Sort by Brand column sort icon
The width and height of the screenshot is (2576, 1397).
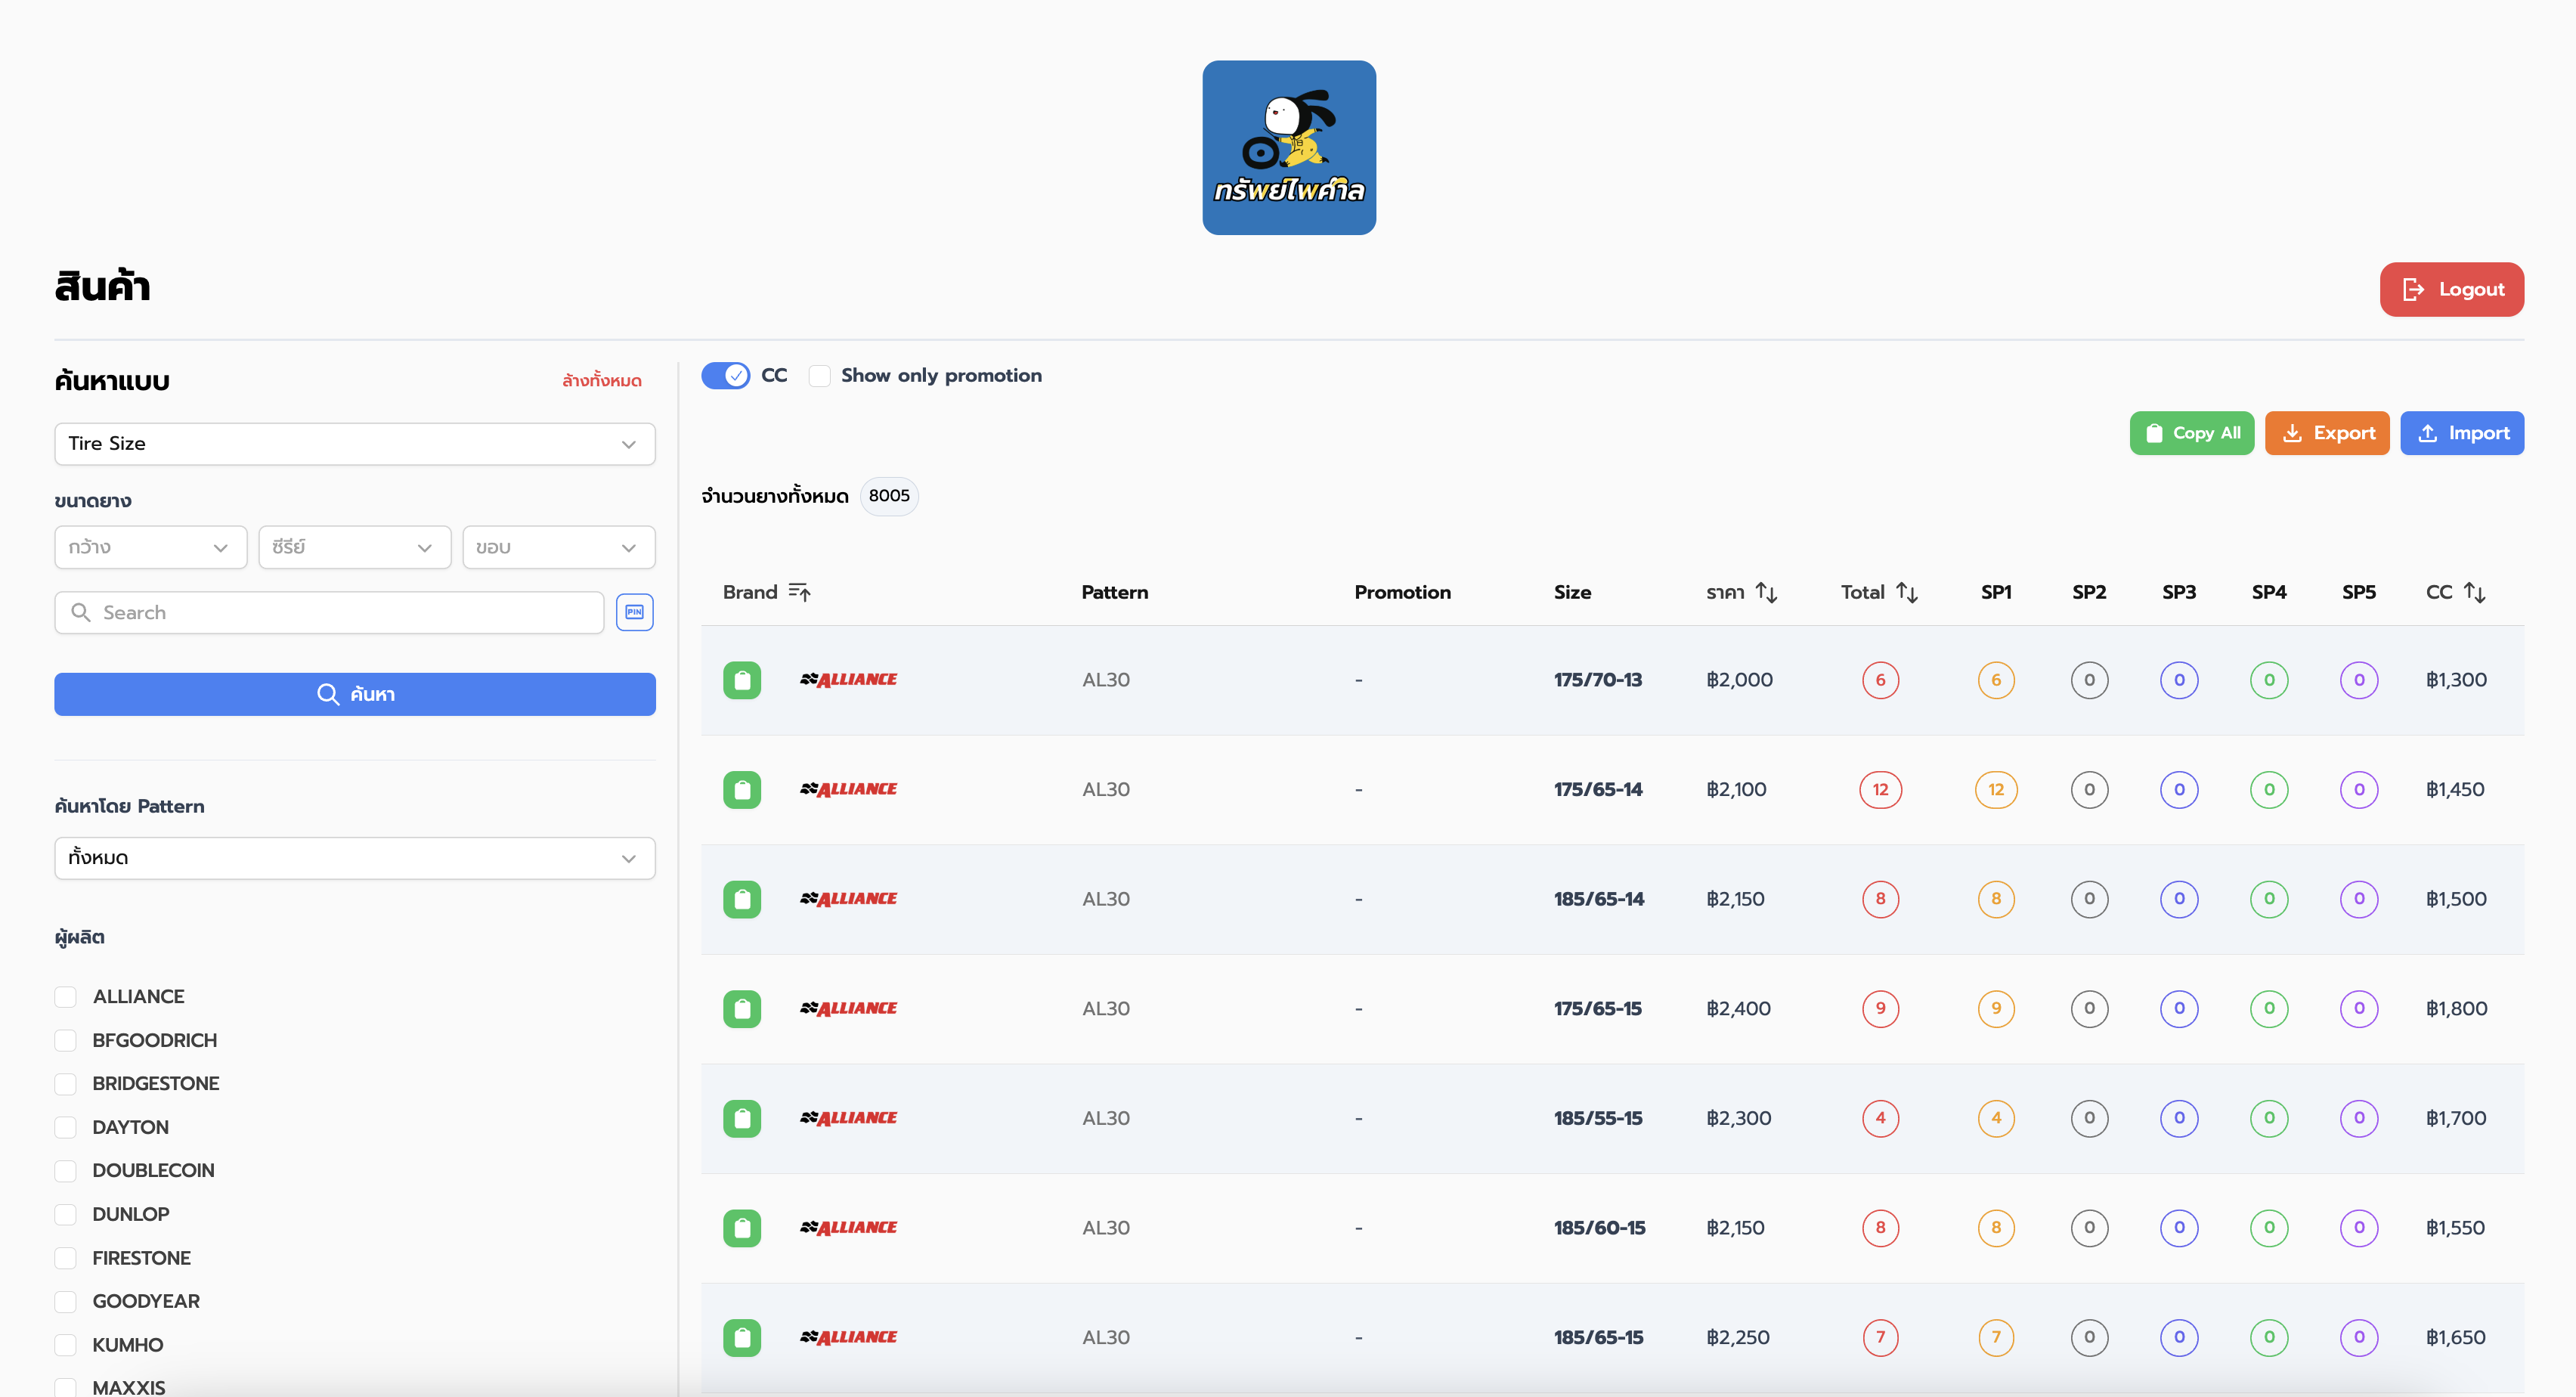[x=799, y=592]
